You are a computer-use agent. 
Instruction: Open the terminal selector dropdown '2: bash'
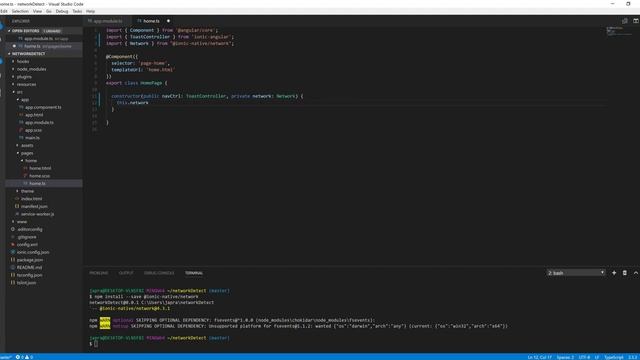[576, 273]
